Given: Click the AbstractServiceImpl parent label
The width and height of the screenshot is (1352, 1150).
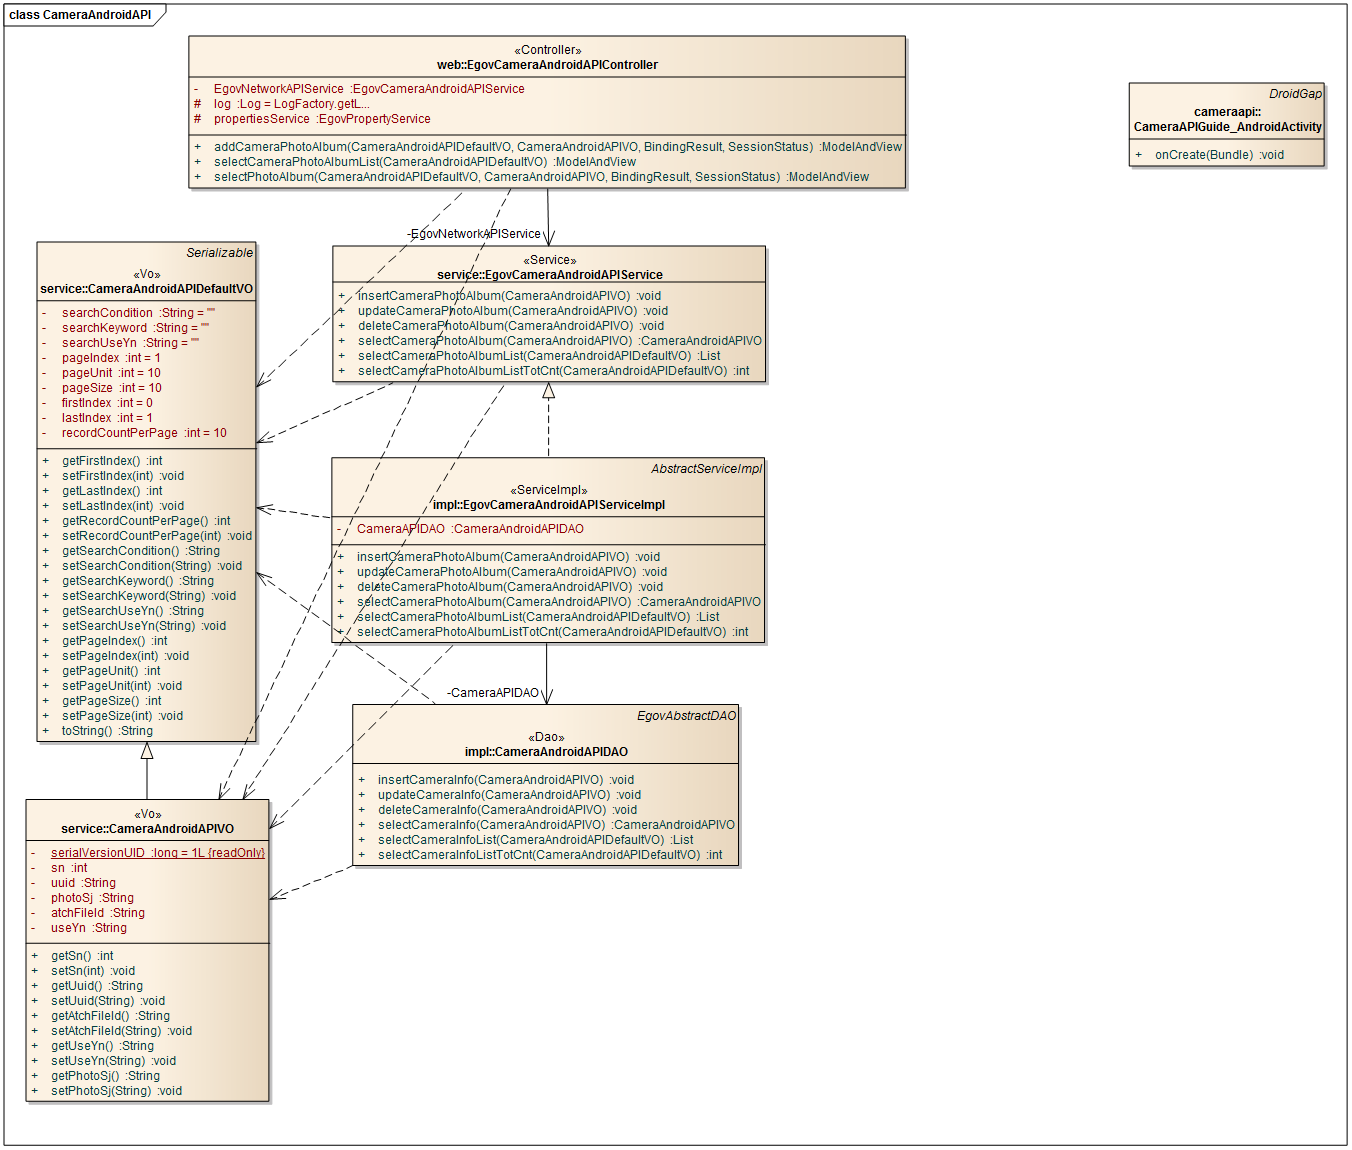Looking at the screenshot, I should pyautogui.click(x=706, y=469).
